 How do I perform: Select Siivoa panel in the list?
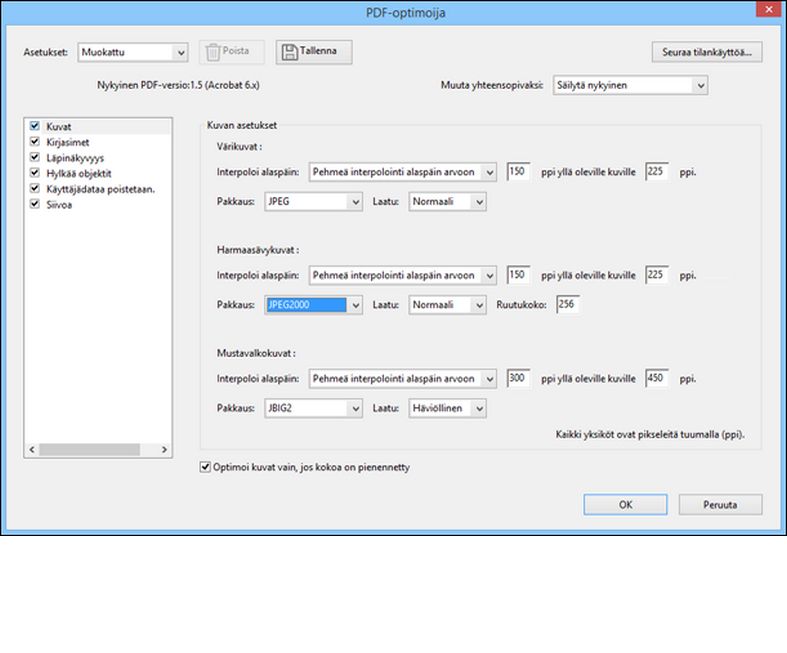pos(59,205)
